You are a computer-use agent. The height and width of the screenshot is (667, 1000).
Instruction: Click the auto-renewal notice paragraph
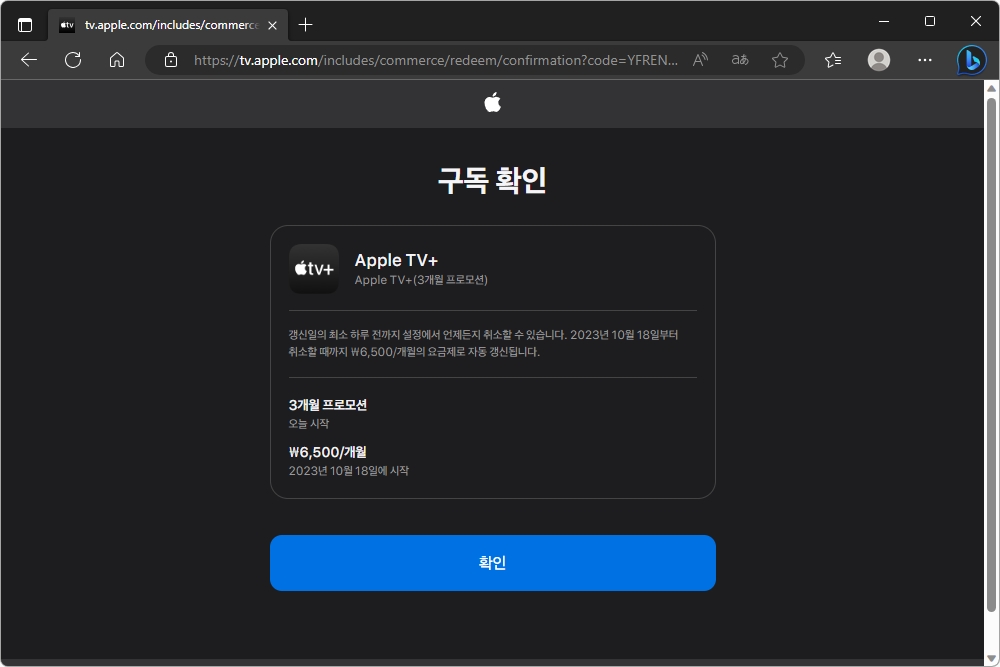click(483, 343)
